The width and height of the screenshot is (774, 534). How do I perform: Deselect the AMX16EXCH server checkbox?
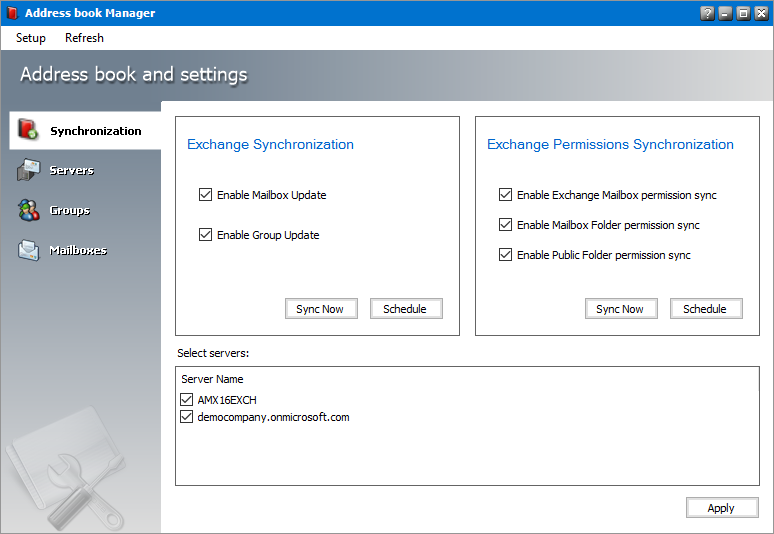[187, 400]
